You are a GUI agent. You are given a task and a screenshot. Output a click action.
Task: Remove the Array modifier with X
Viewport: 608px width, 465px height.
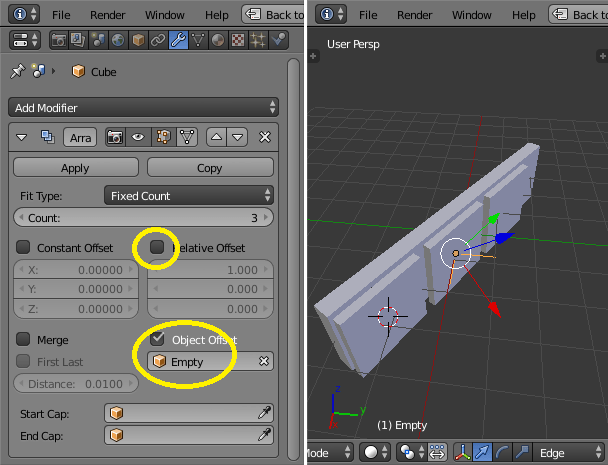(265, 137)
